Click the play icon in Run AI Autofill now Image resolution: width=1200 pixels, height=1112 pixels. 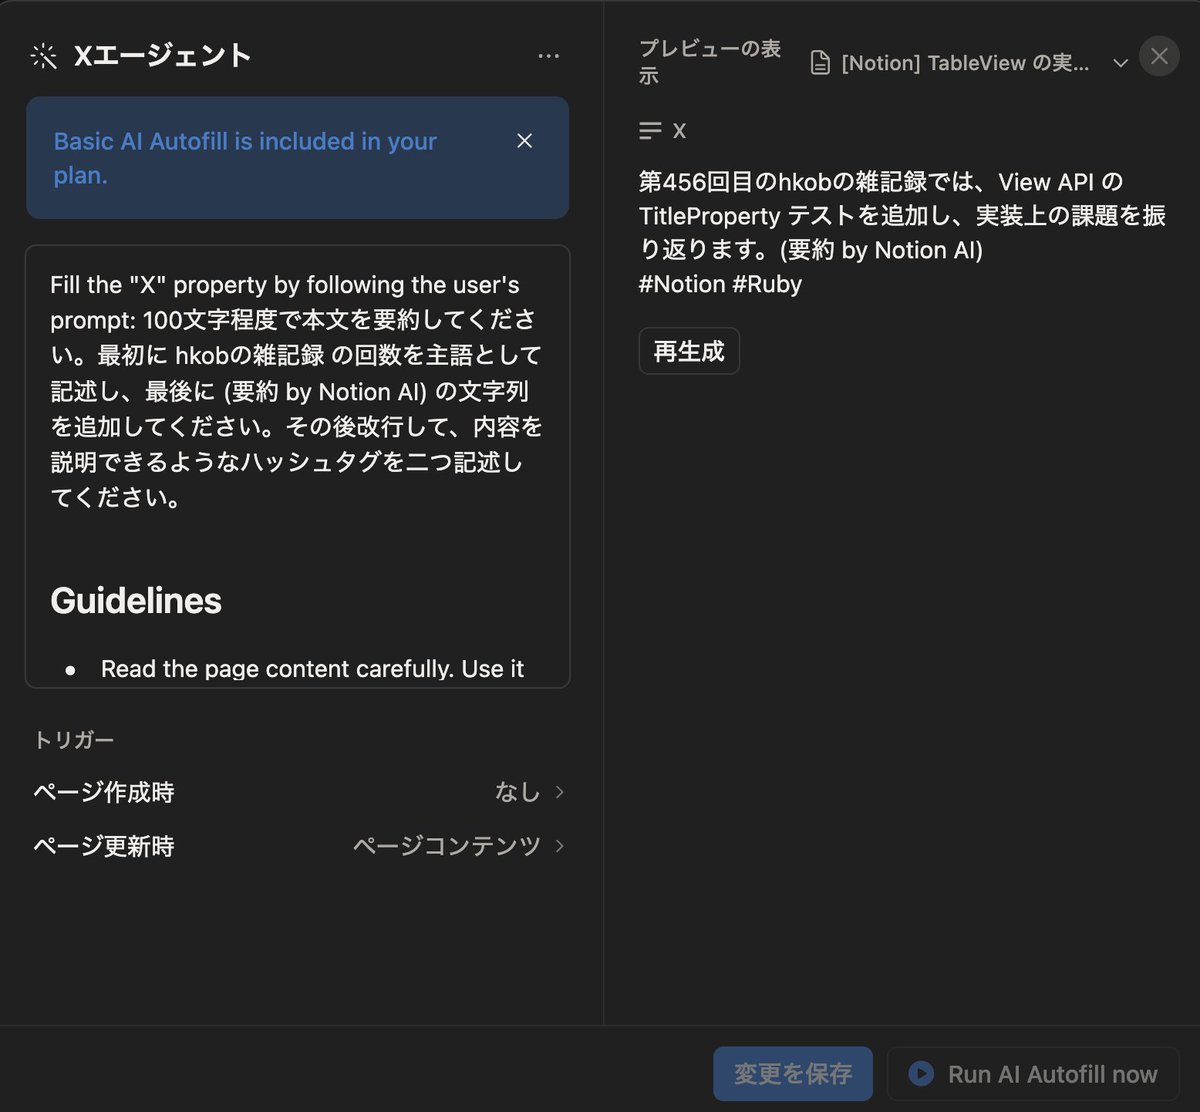919,1073
